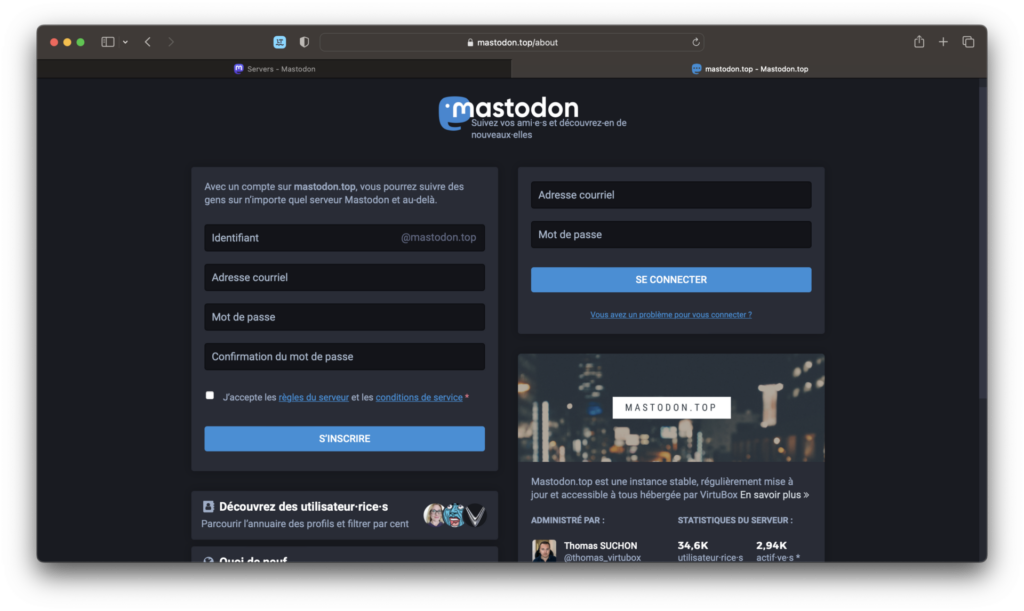Open the règles du serveur link
Image resolution: width=1024 pixels, height=611 pixels.
pyautogui.click(x=313, y=397)
